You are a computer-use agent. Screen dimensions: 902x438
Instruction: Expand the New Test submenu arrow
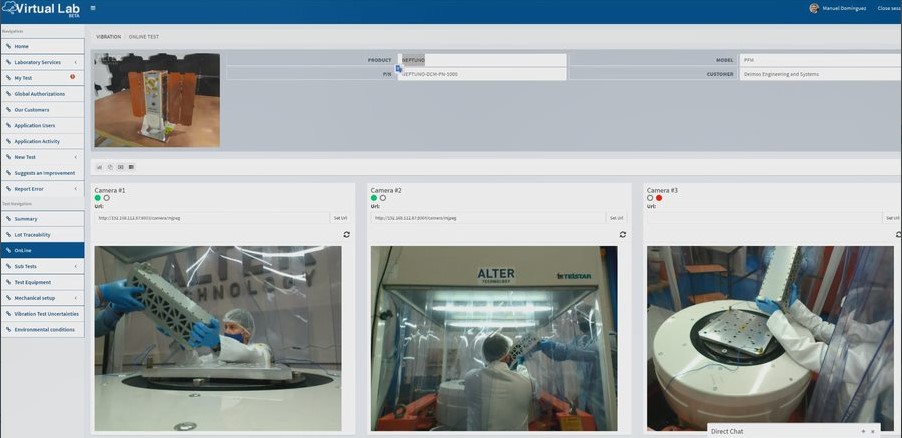pos(75,157)
